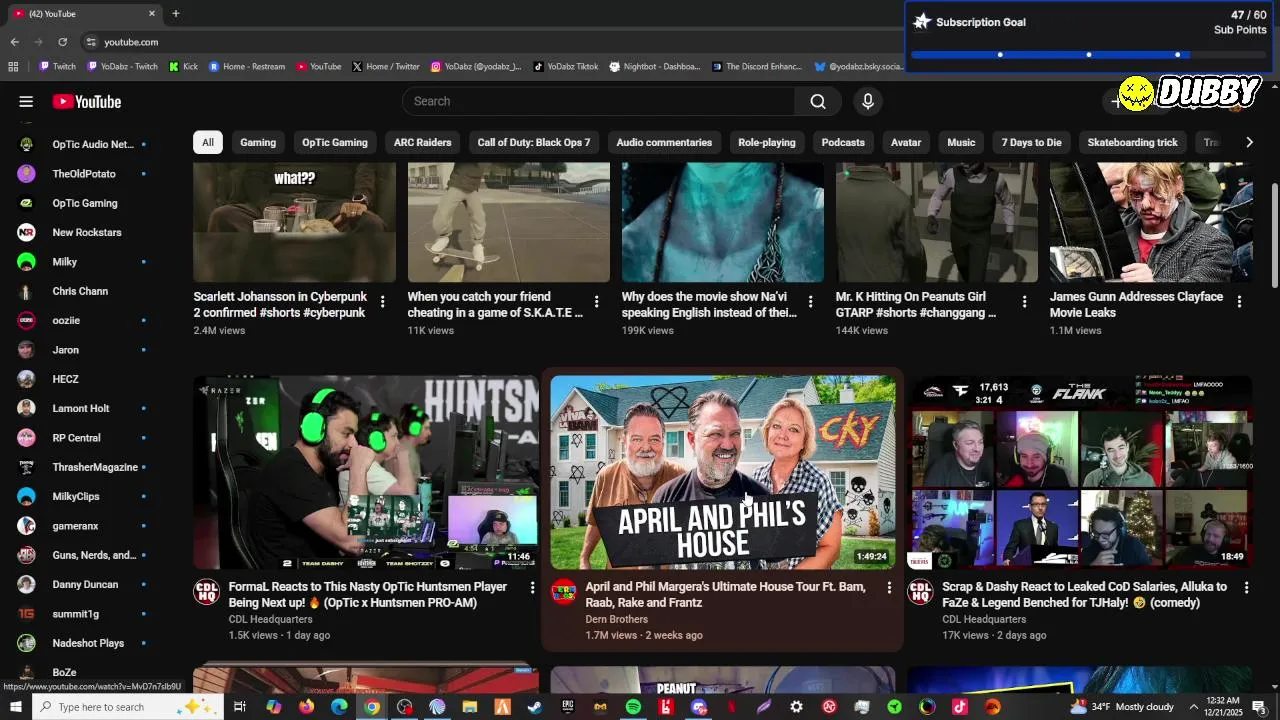Reload the page with the refresh button
This screenshot has width=1280, height=720.
coord(62,42)
